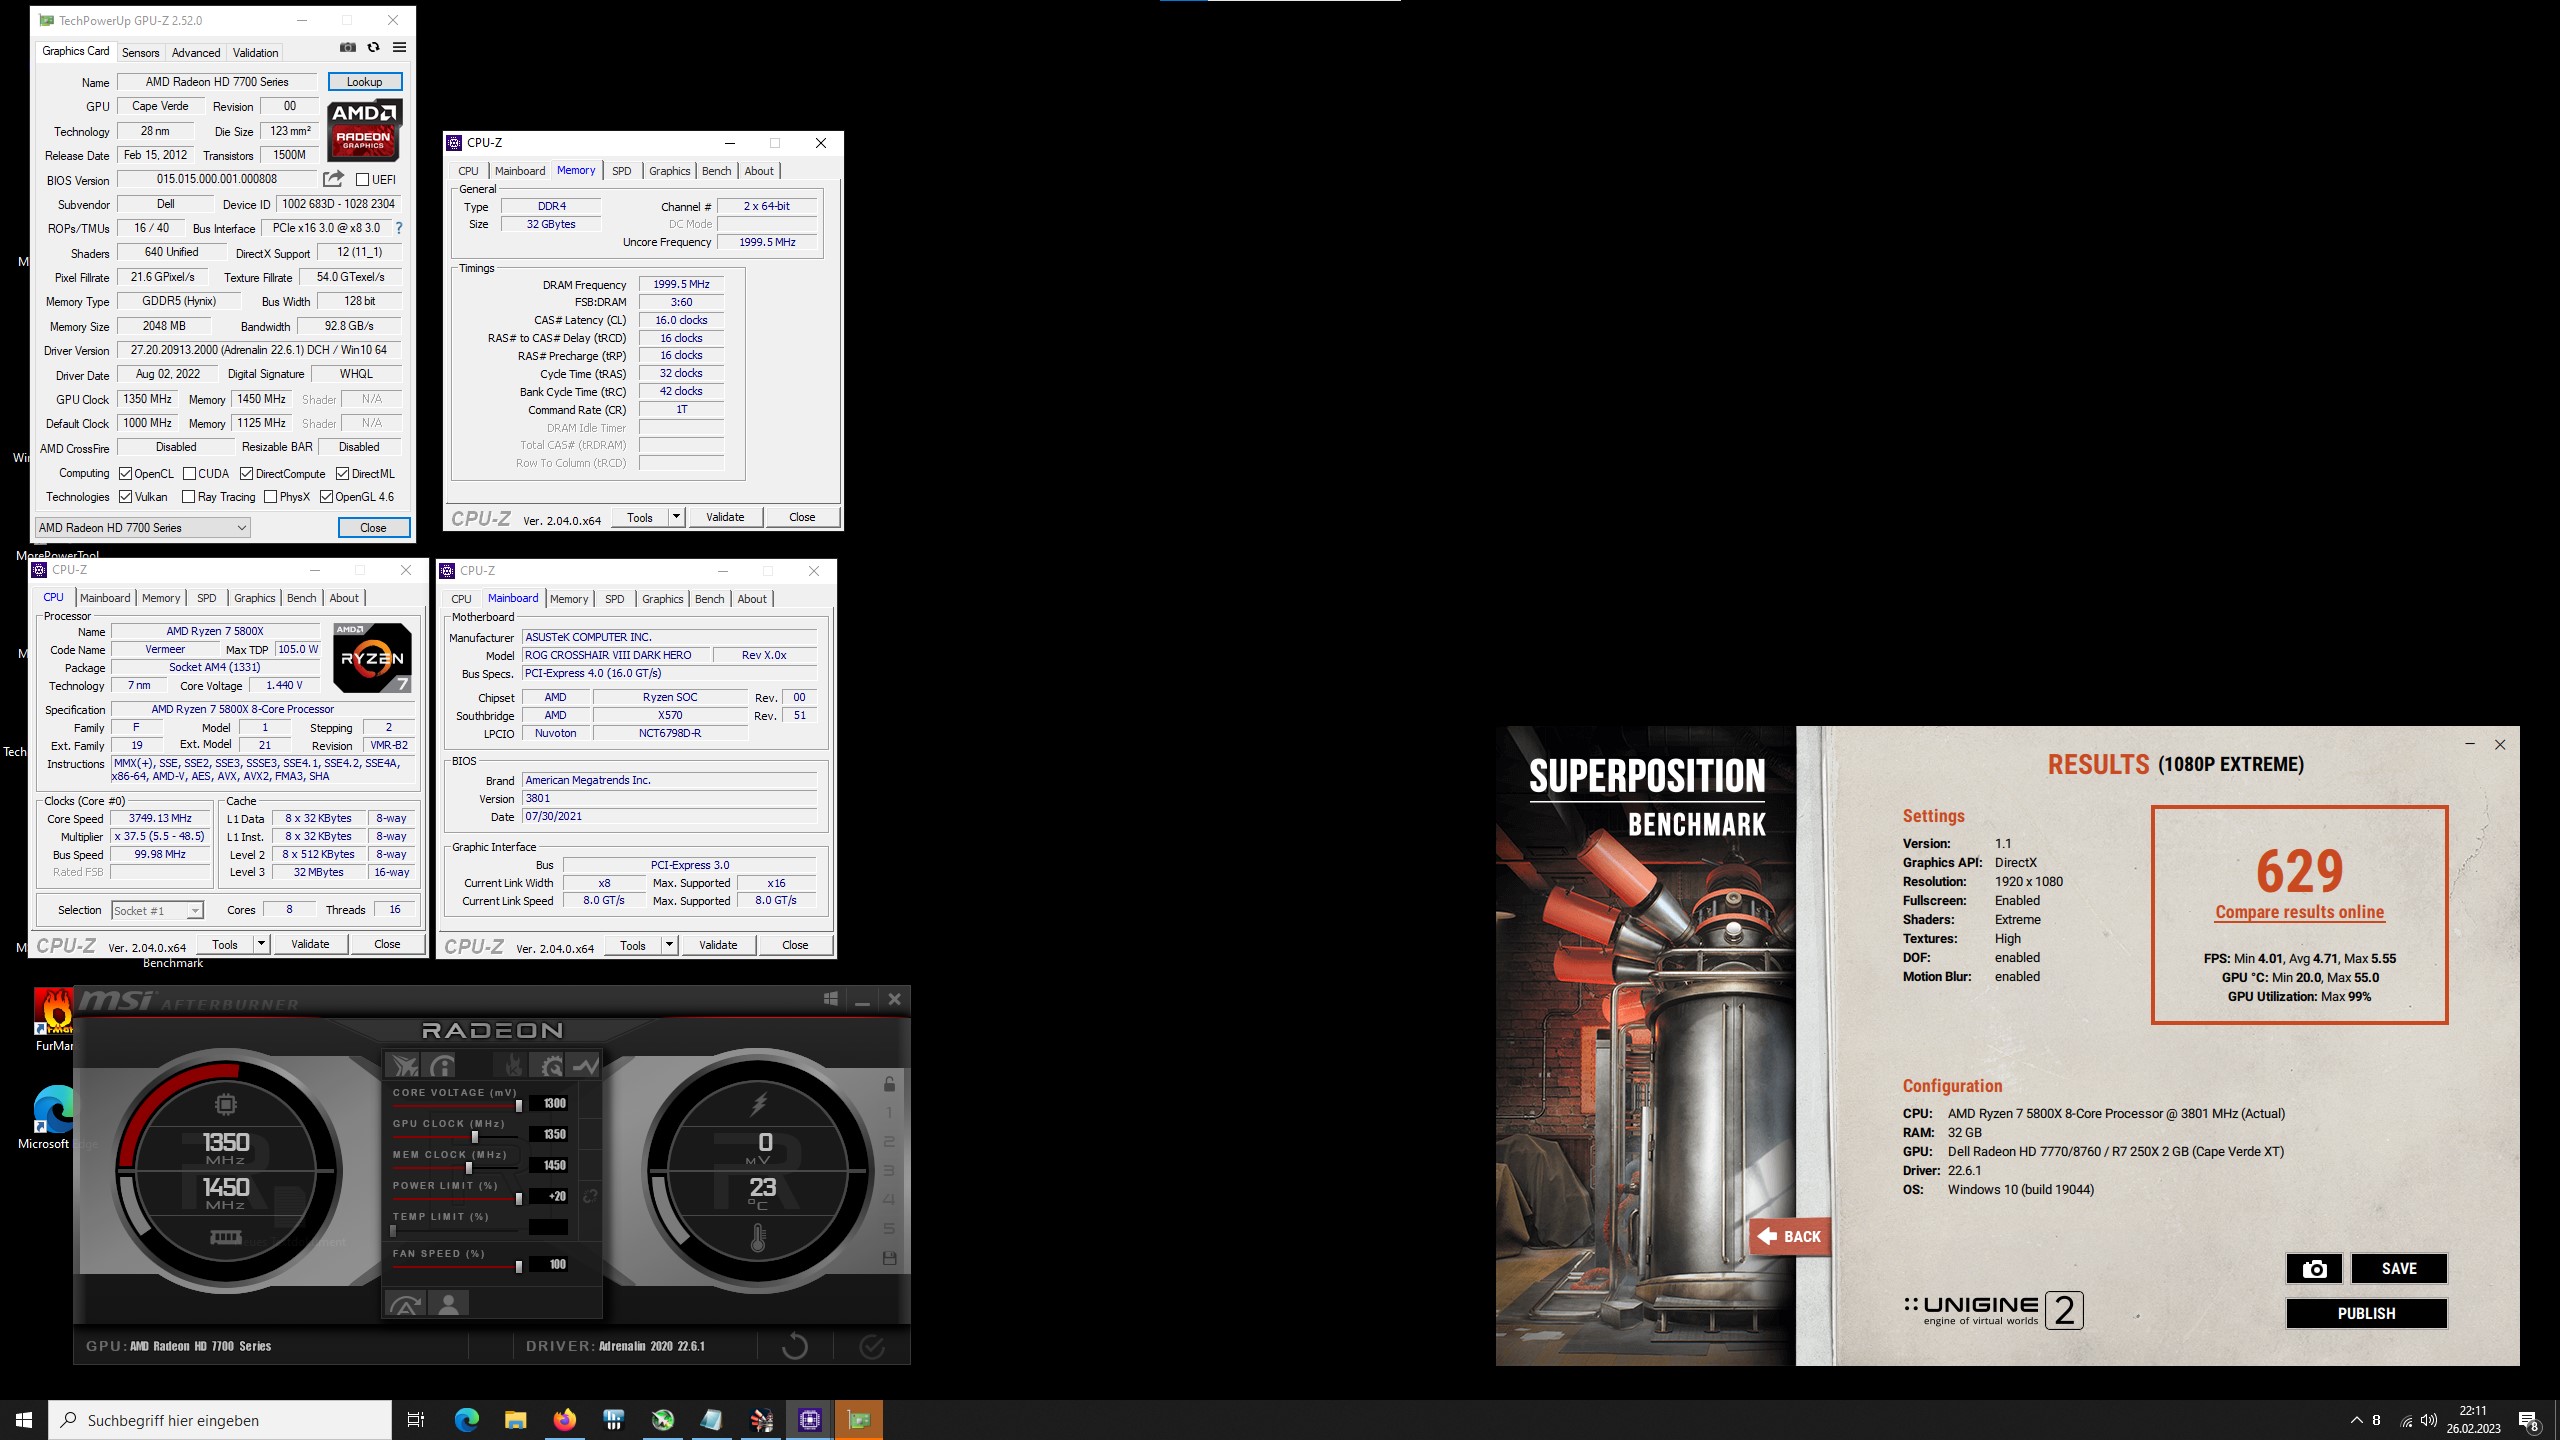Click the SAVE button in Superposition

pos(2398,1269)
